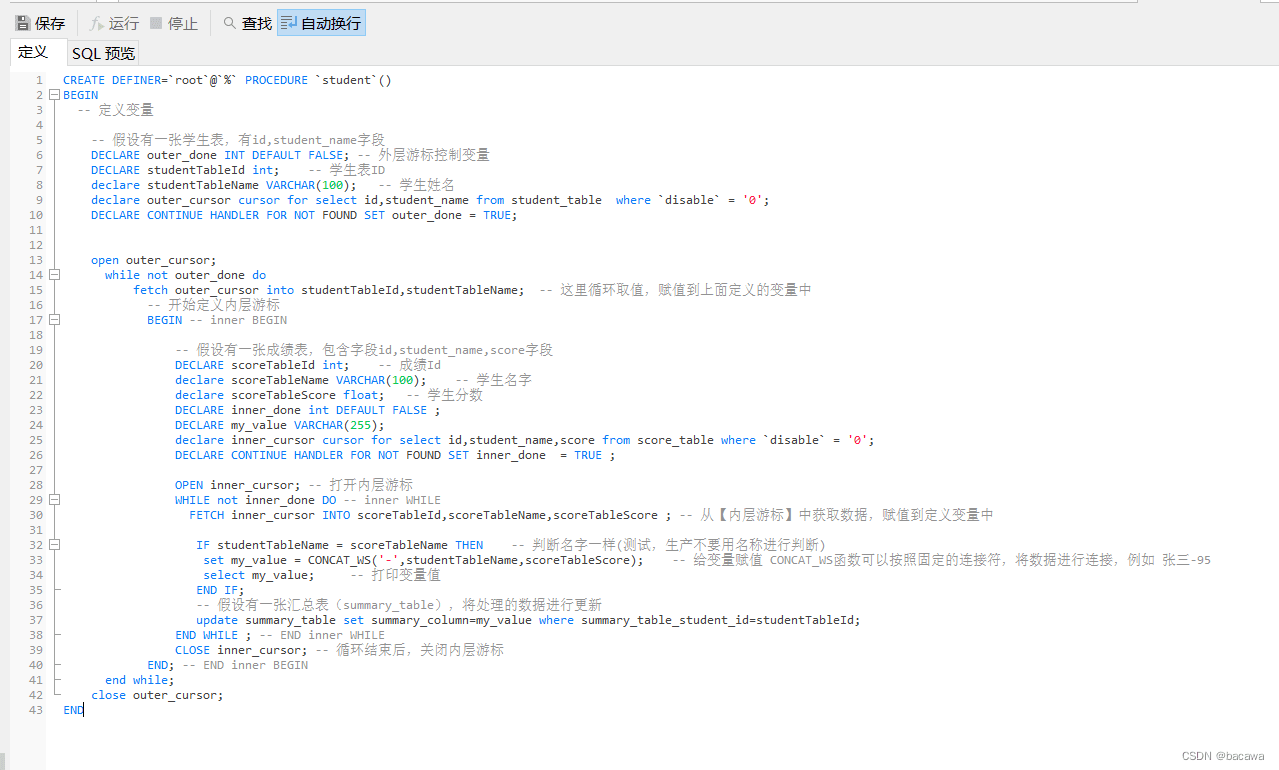The image size is (1279, 770).
Task: Click the word wrap icon beside 自动换行
Action: (x=289, y=23)
